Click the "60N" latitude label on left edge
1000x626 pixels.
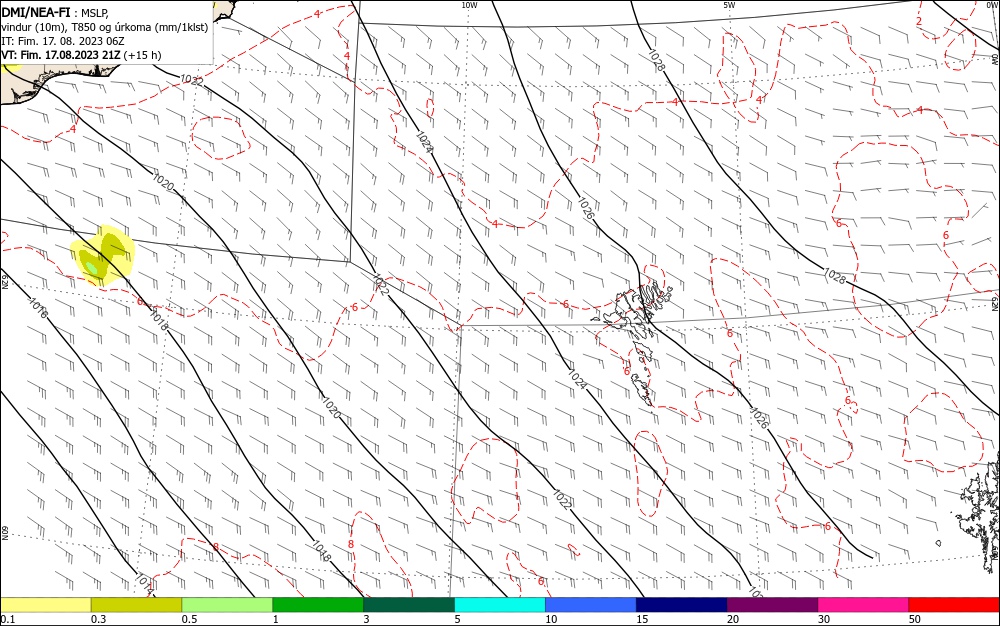click(4, 532)
